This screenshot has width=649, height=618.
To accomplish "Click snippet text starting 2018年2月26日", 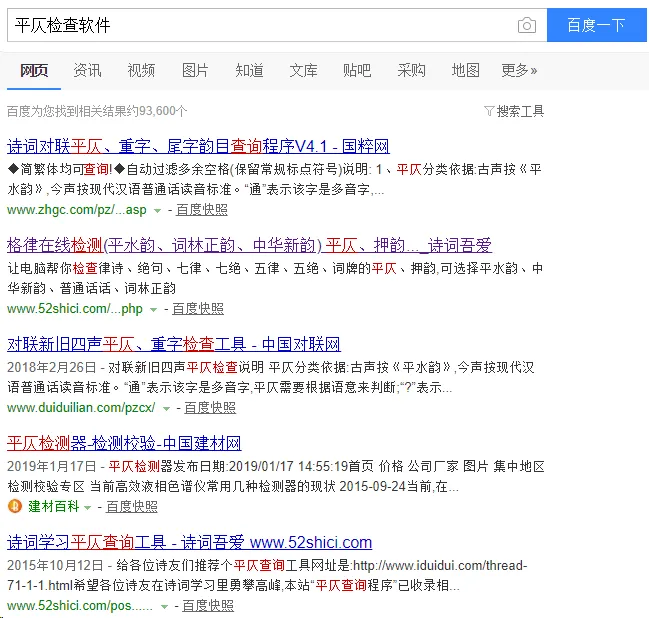I will tap(271, 377).
